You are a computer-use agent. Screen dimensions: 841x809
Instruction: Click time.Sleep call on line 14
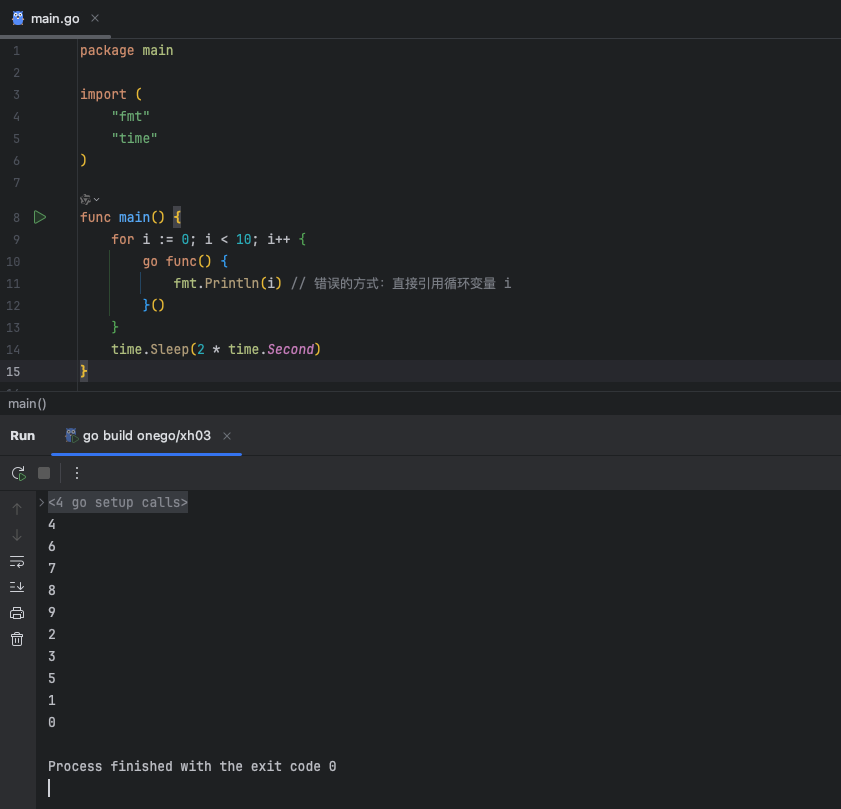[216, 350]
